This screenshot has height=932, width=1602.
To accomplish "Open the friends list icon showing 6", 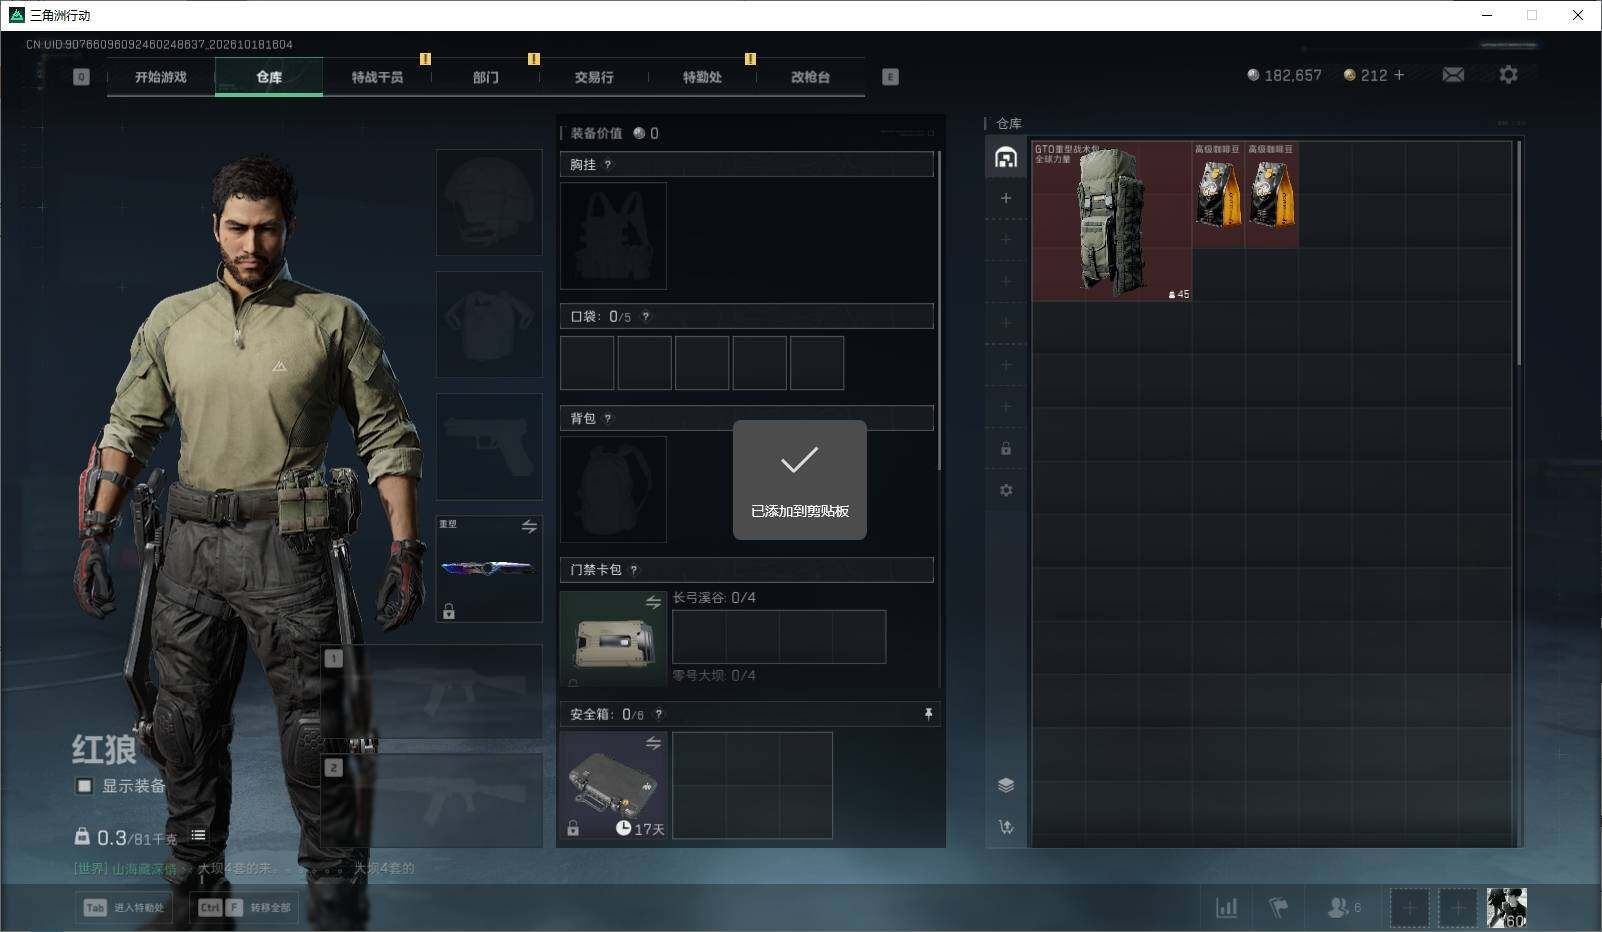I will pyautogui.click(x=1343, y=907).
